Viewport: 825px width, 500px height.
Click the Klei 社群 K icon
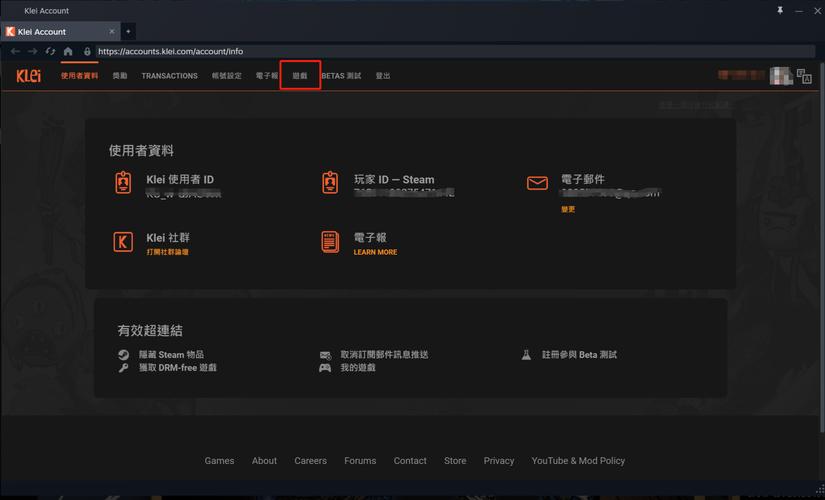[x=123, y=242]
